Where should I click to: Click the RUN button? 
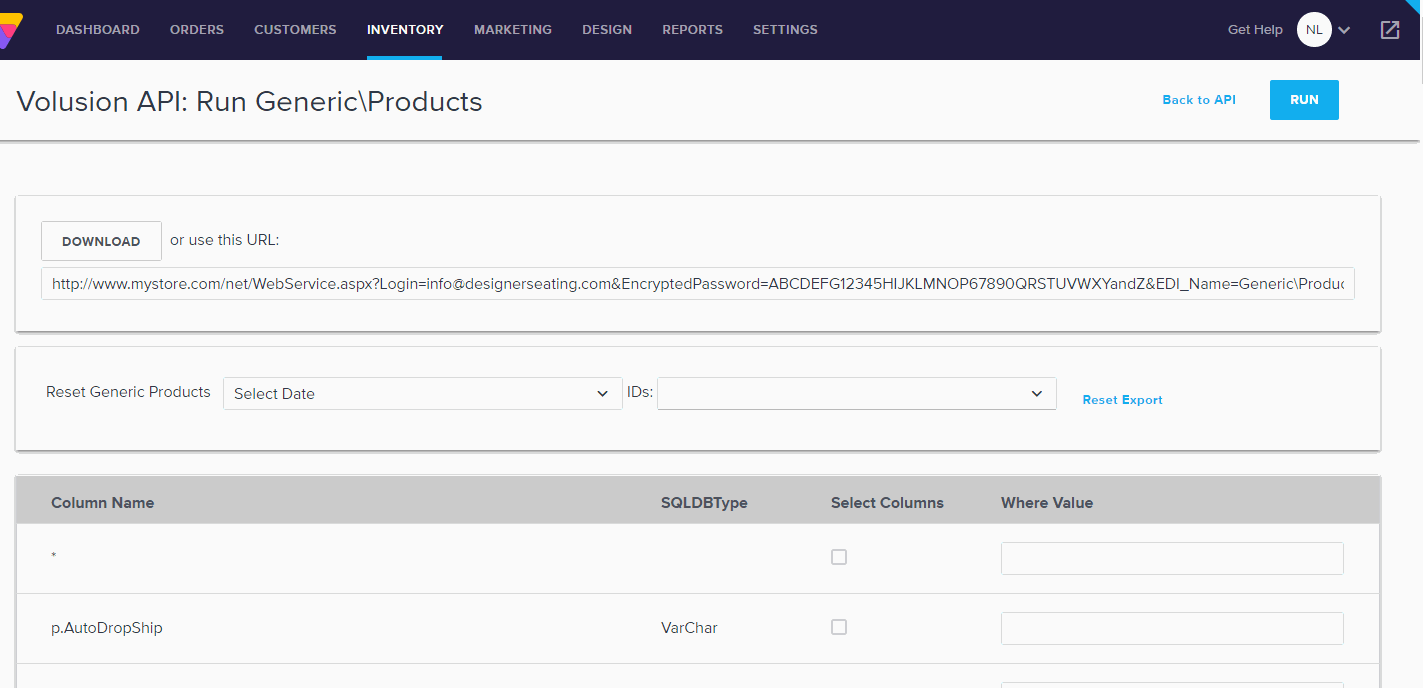click(1304, 100)
